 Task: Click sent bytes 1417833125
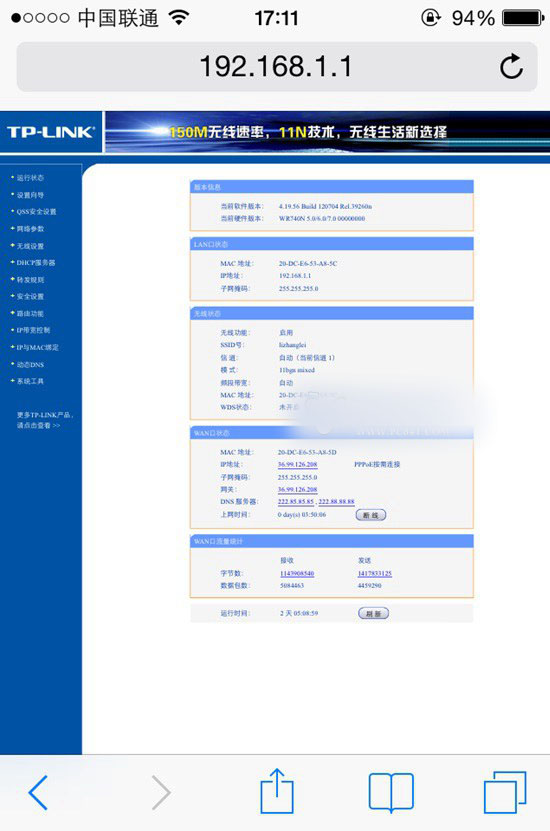click(x=375, y=573)
